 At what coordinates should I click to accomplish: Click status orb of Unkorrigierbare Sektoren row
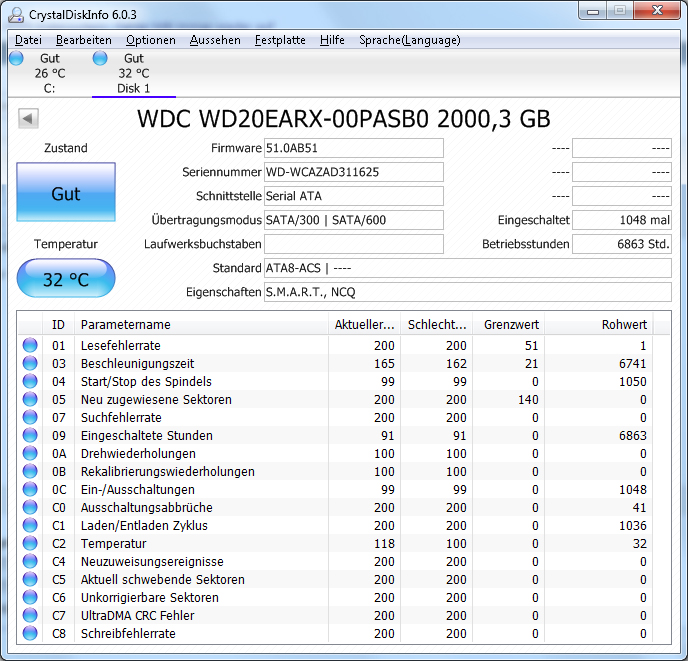pyautogui.click(x=30, y=597)
